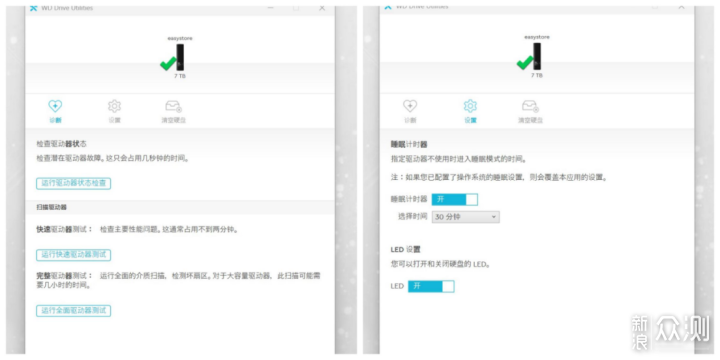Click the WD Drive Utilities logo in right window
The image size is (720, 360).
pyautogui.click(x=388, y=7)
